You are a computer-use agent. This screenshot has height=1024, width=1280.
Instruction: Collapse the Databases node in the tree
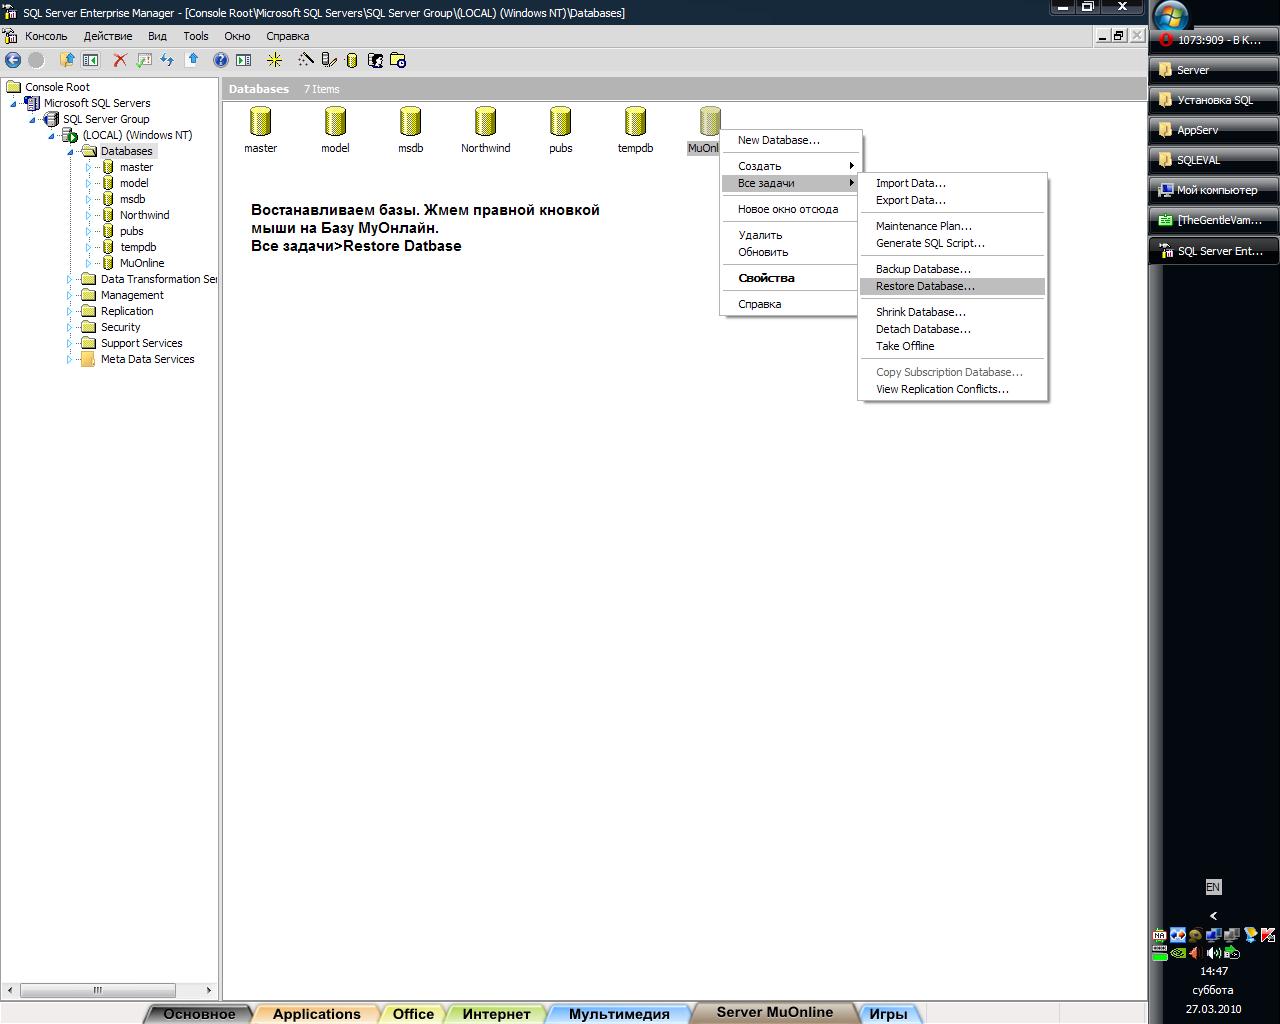70,152
